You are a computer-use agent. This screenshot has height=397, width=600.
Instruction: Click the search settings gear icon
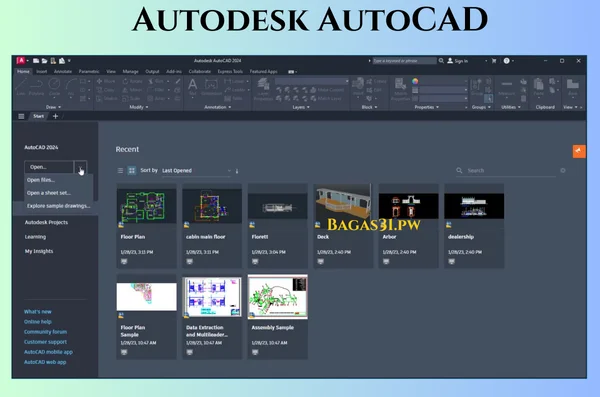(563, 170)
